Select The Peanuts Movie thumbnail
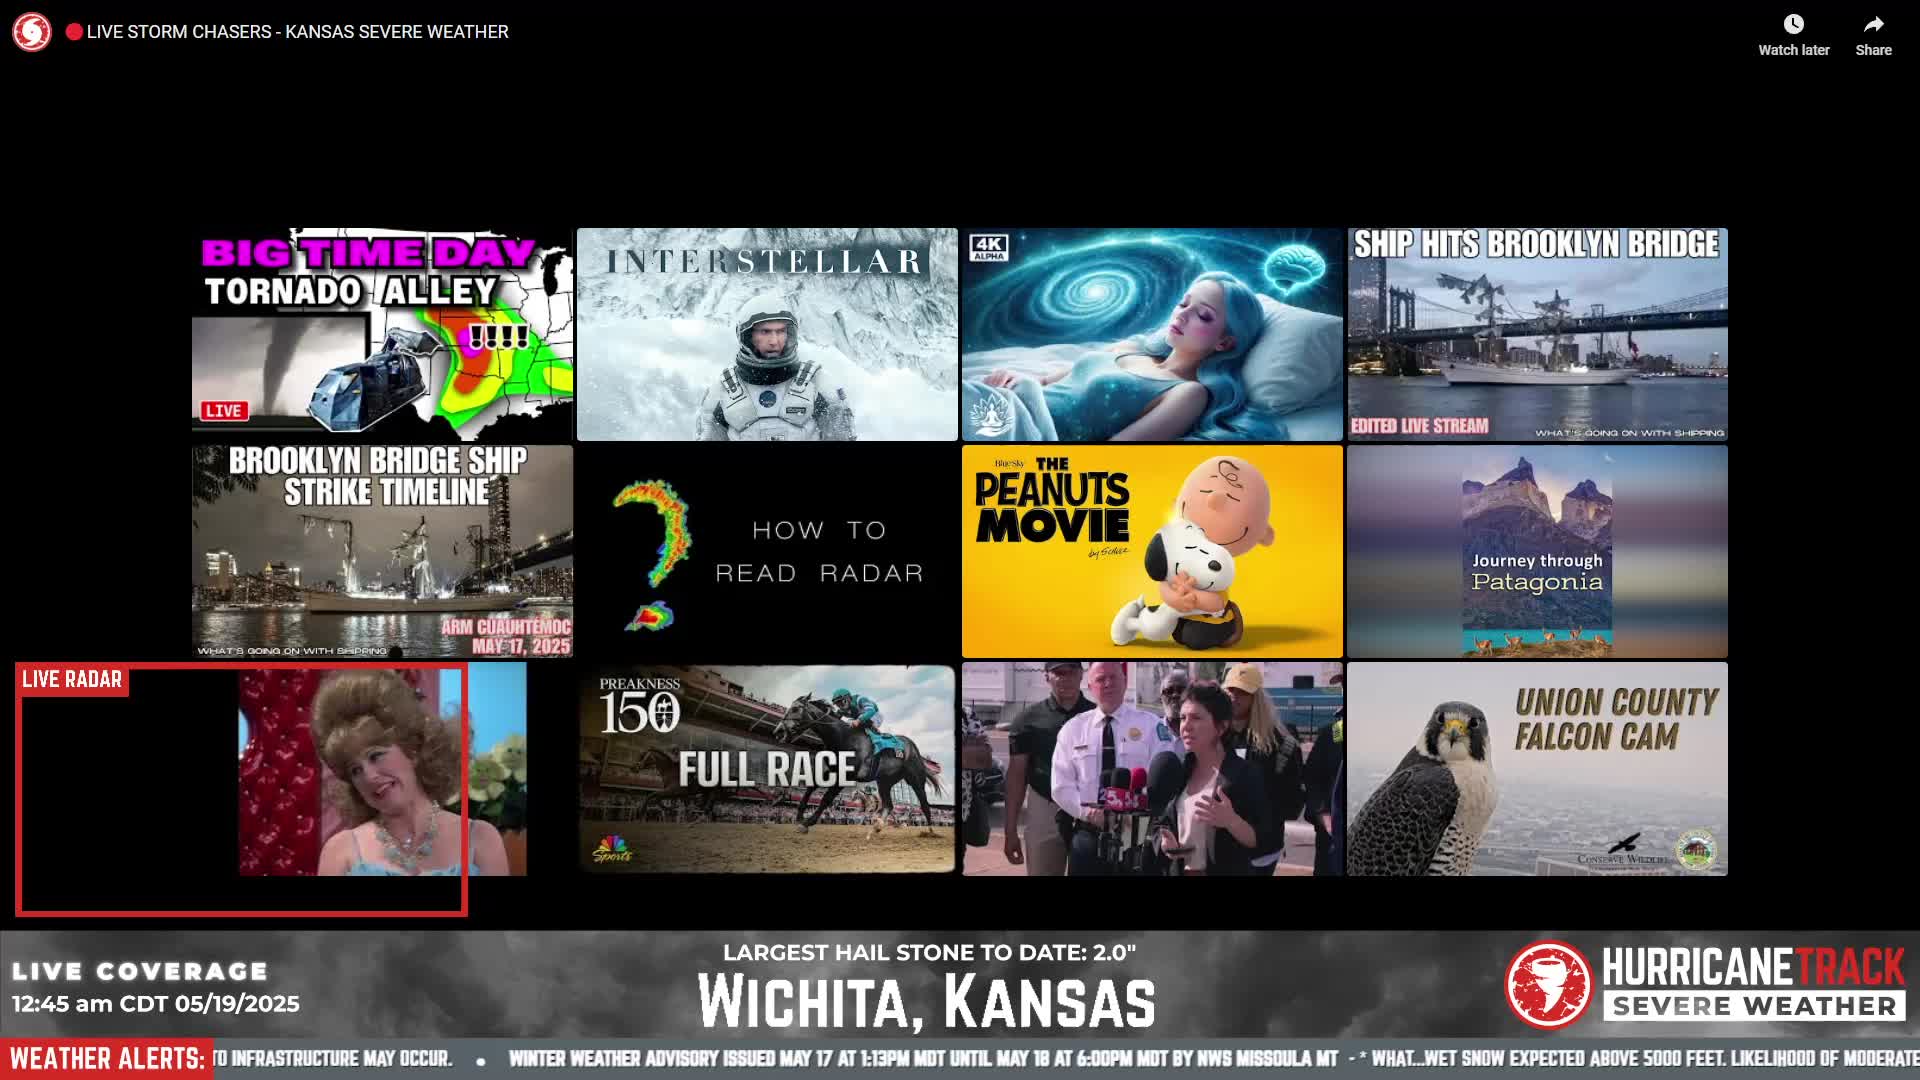 1152,551
